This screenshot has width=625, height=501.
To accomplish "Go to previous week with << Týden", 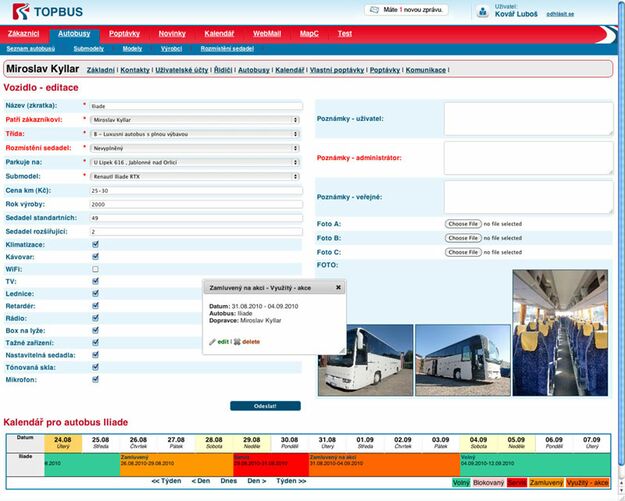I will (166, 481).
